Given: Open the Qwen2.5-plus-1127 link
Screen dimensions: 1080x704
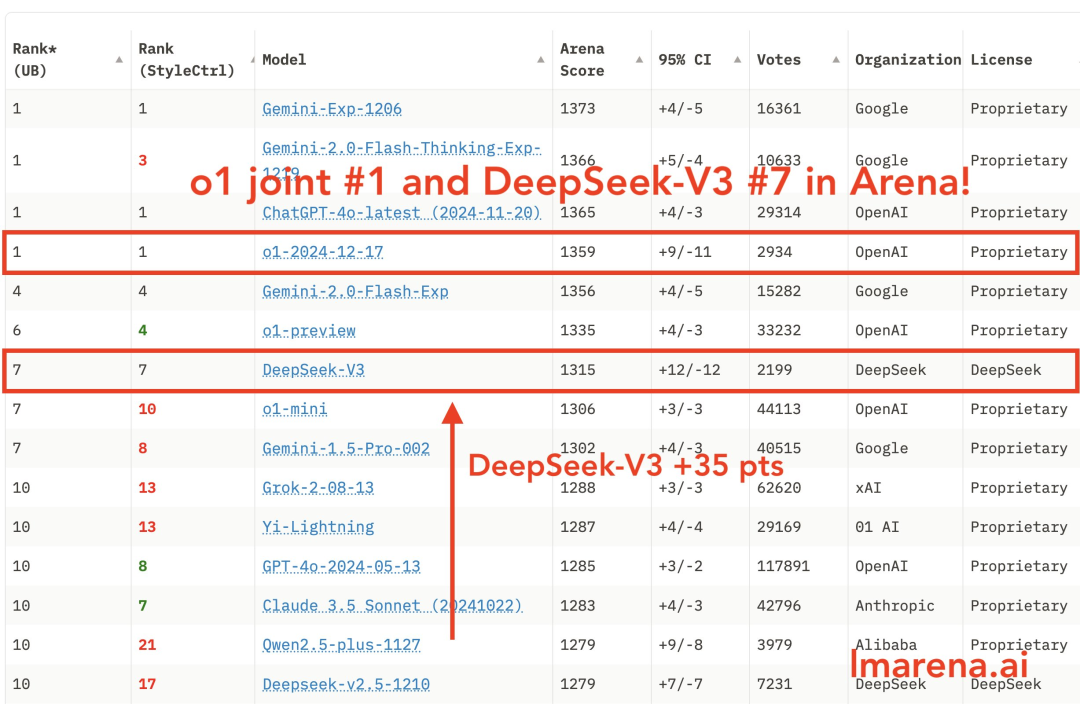Looking at the screenshot, I should 342,645.
